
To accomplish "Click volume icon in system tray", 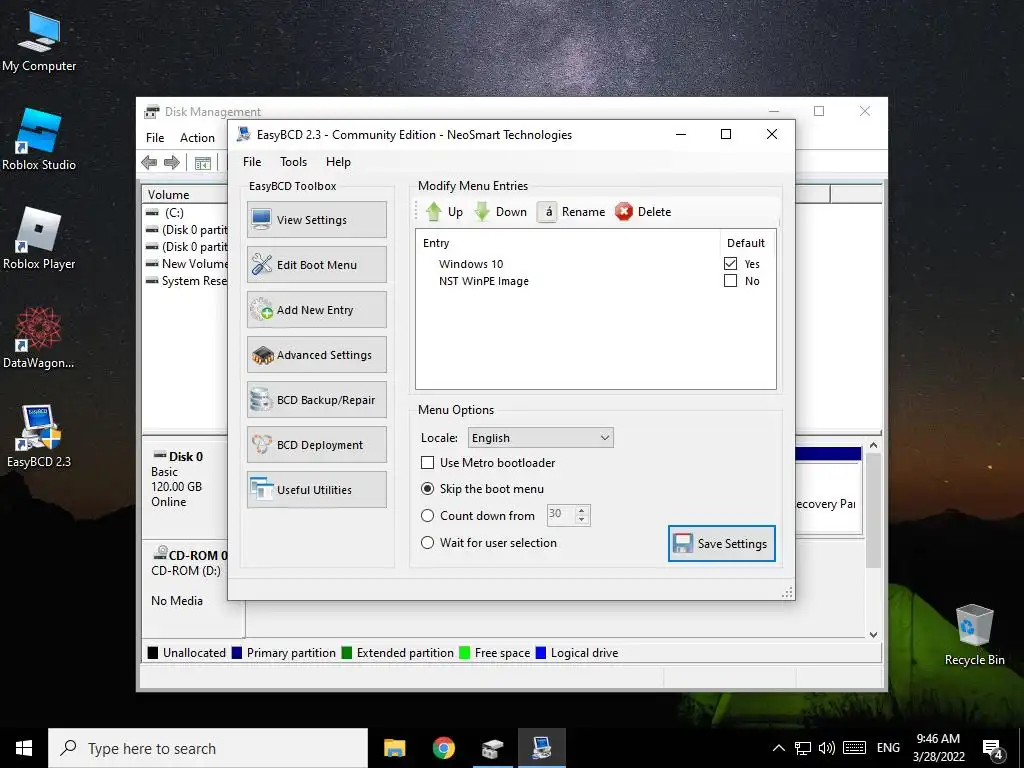I will (x=827, y=748).
